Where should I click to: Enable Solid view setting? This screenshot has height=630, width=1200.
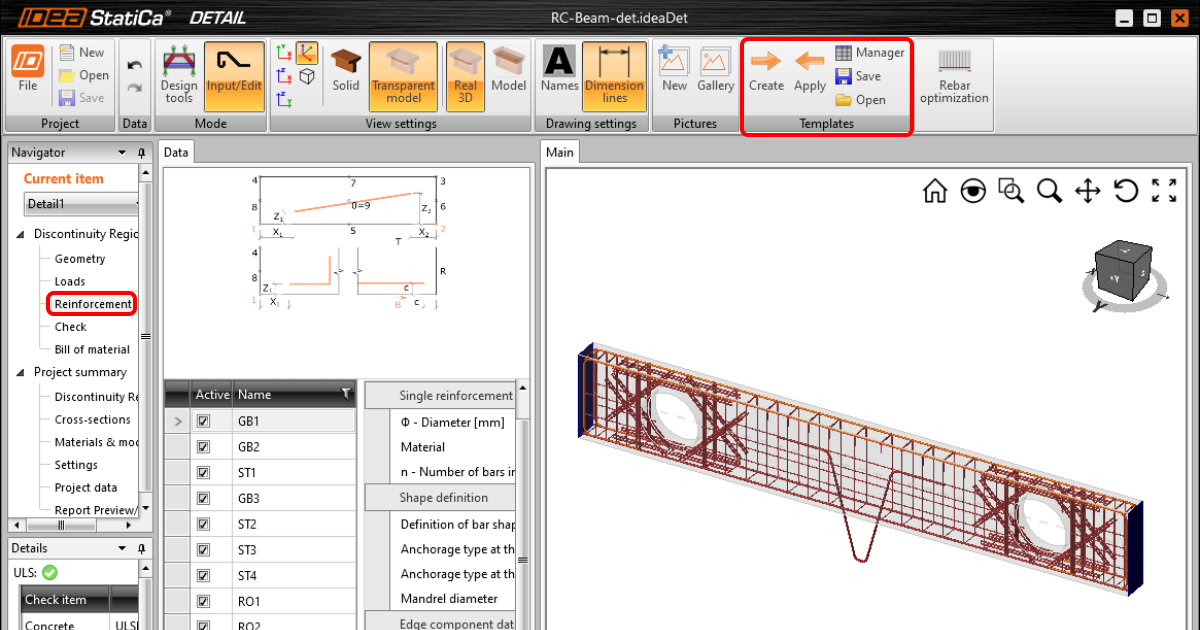click(345, 70)
